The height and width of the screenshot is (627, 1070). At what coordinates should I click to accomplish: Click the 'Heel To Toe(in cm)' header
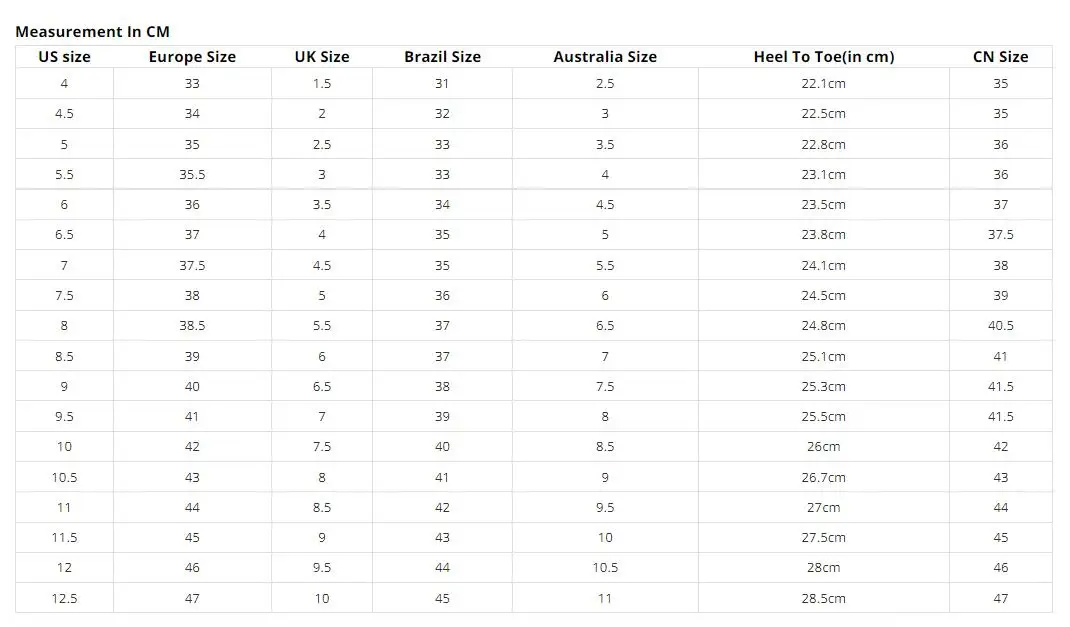[824, 57]
